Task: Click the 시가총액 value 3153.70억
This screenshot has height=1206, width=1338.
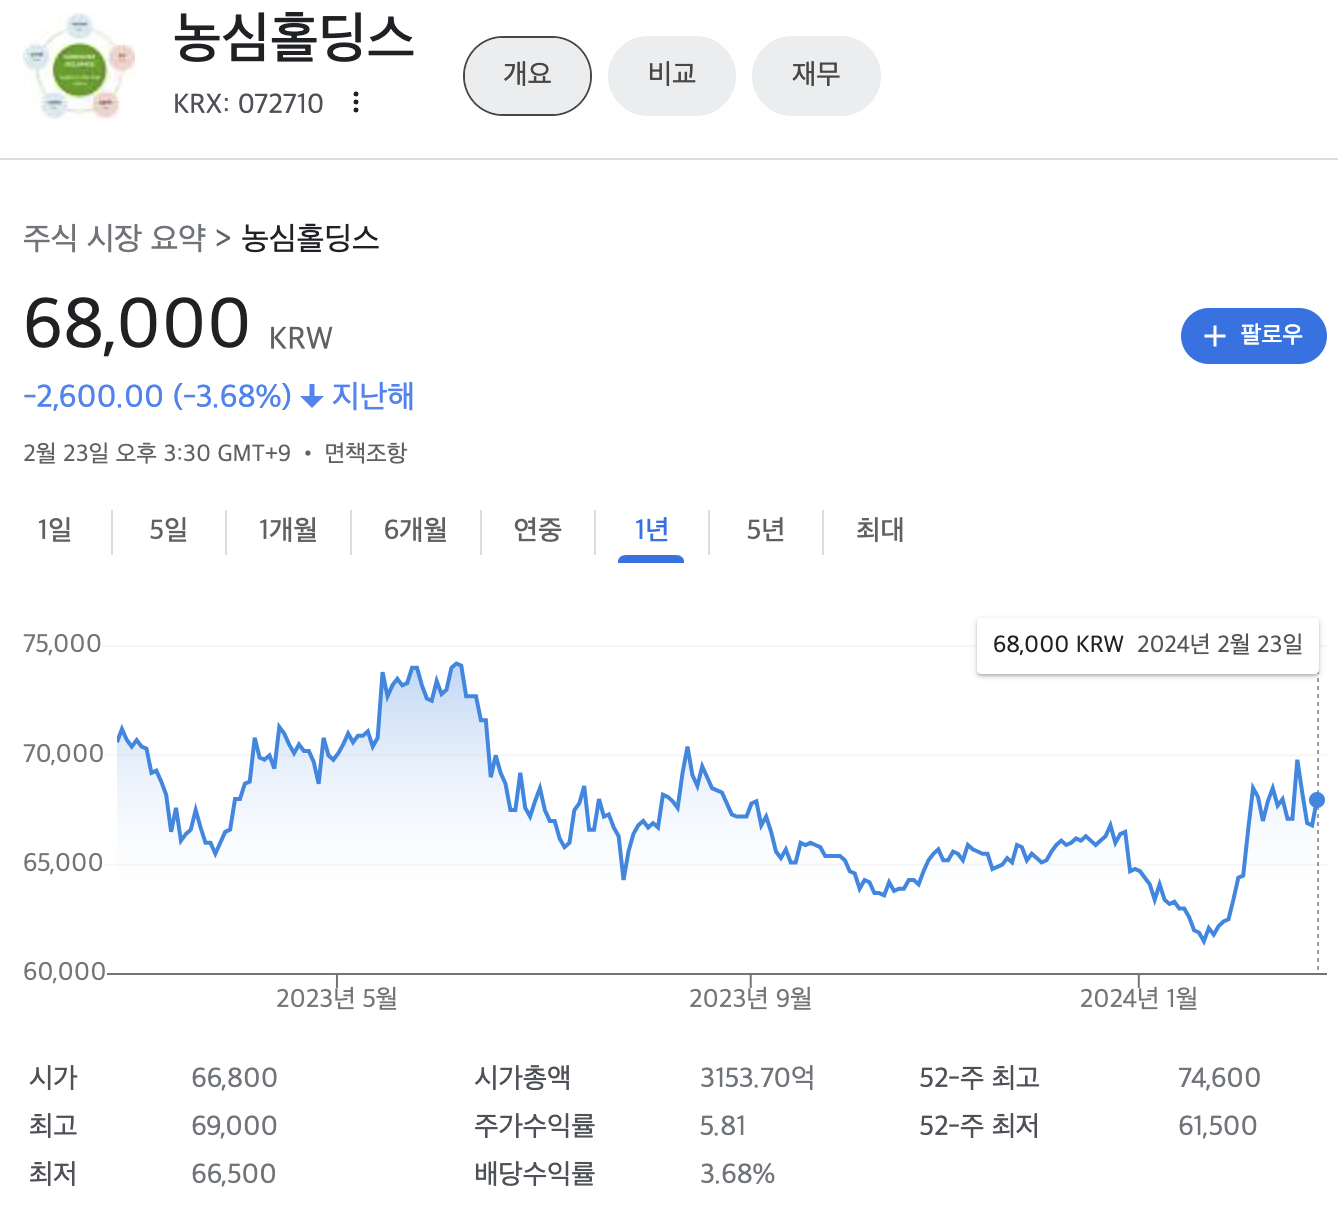Action: 757,1078
